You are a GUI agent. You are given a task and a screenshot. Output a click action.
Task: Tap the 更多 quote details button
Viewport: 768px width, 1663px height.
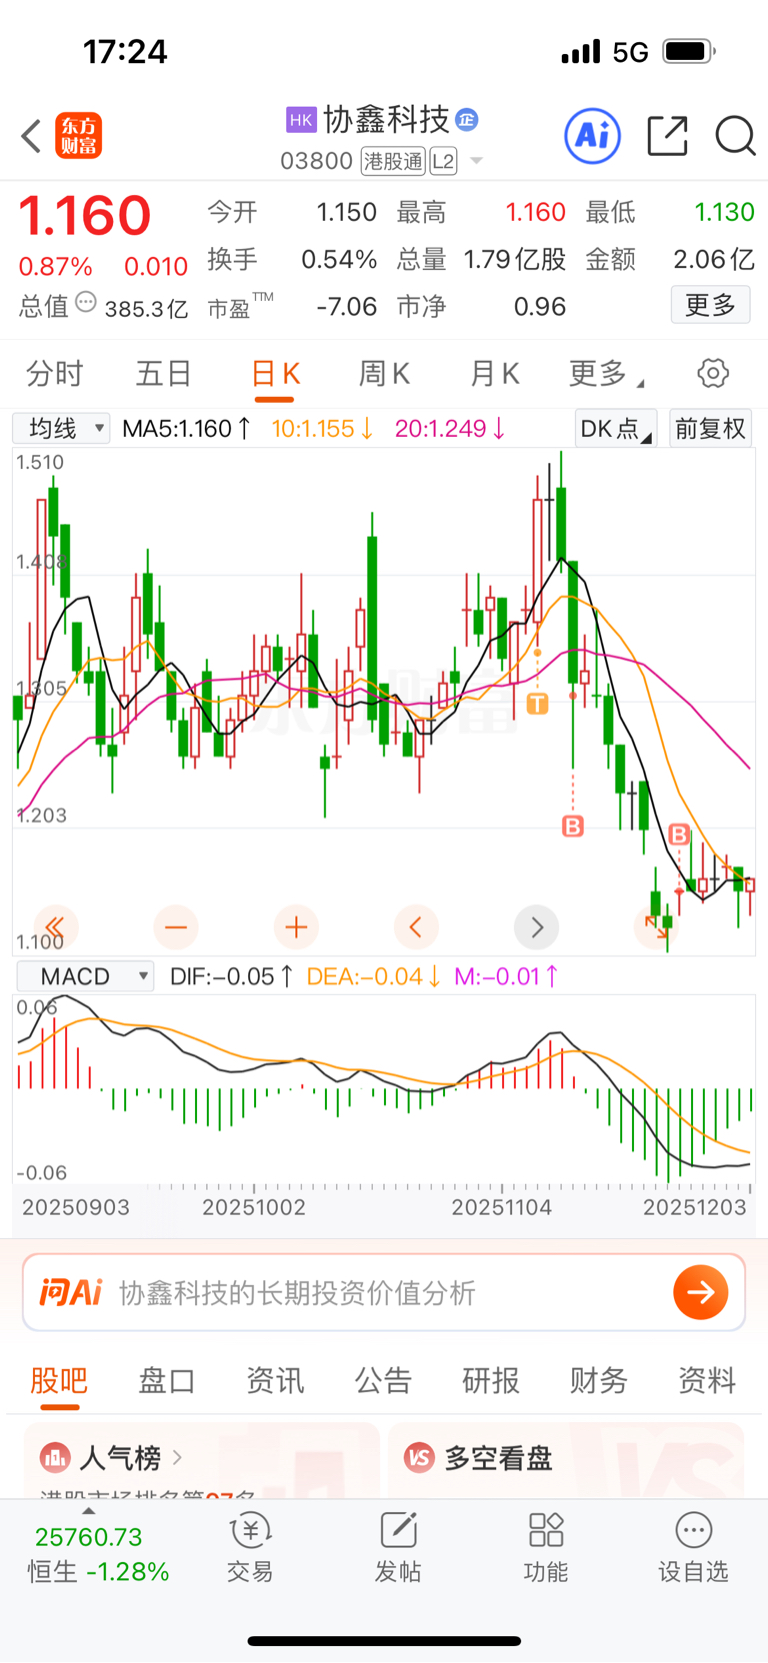point(710,304)
